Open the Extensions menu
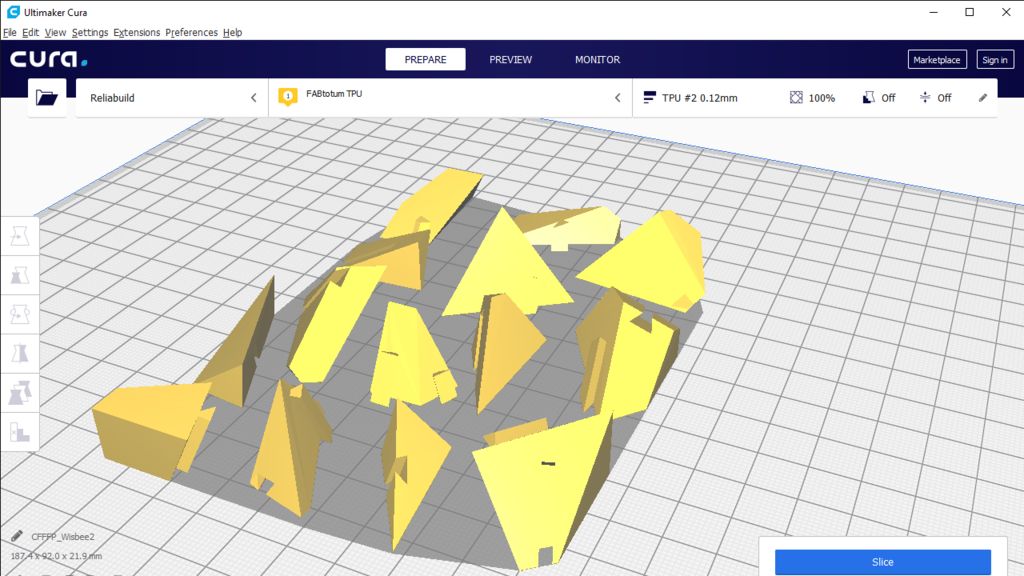 pos(136,32)
